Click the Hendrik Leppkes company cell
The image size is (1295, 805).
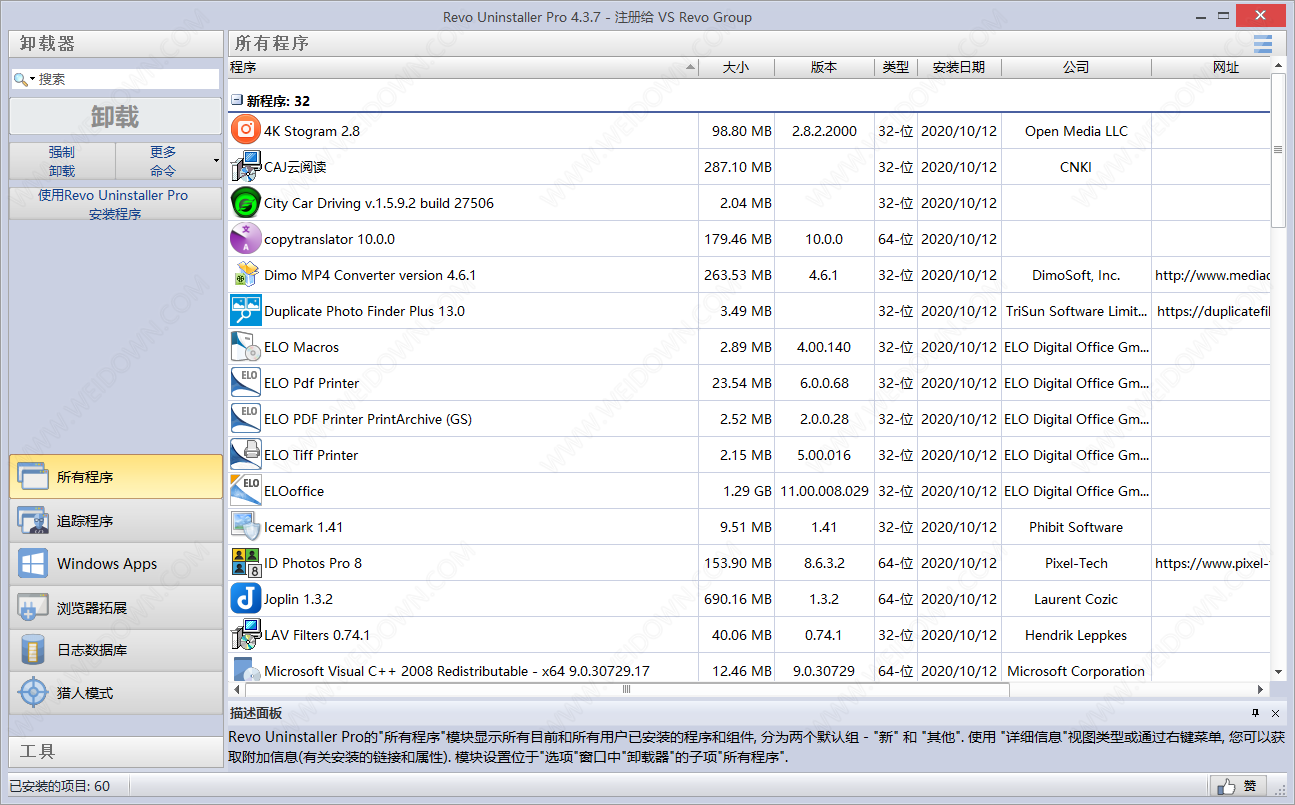[1076, 635]
